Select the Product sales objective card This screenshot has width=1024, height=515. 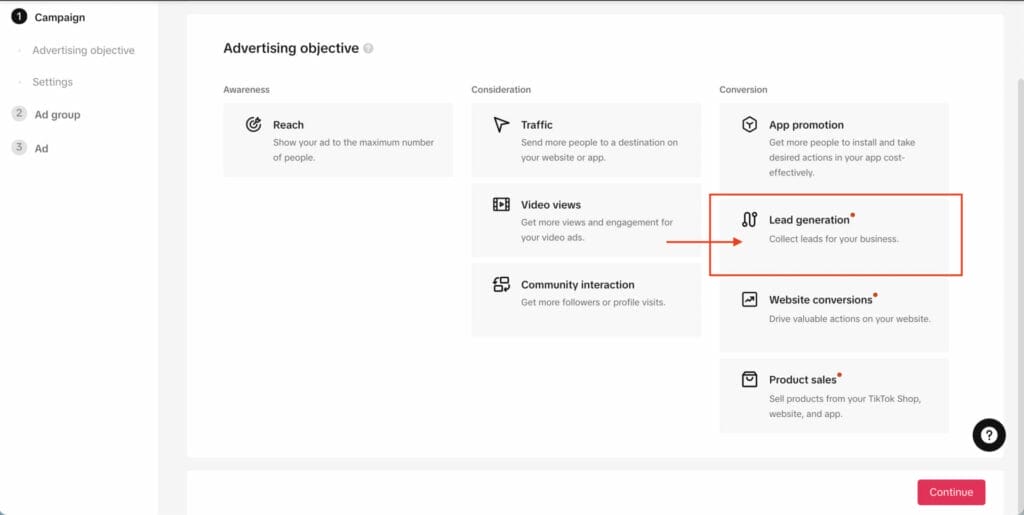834,395
